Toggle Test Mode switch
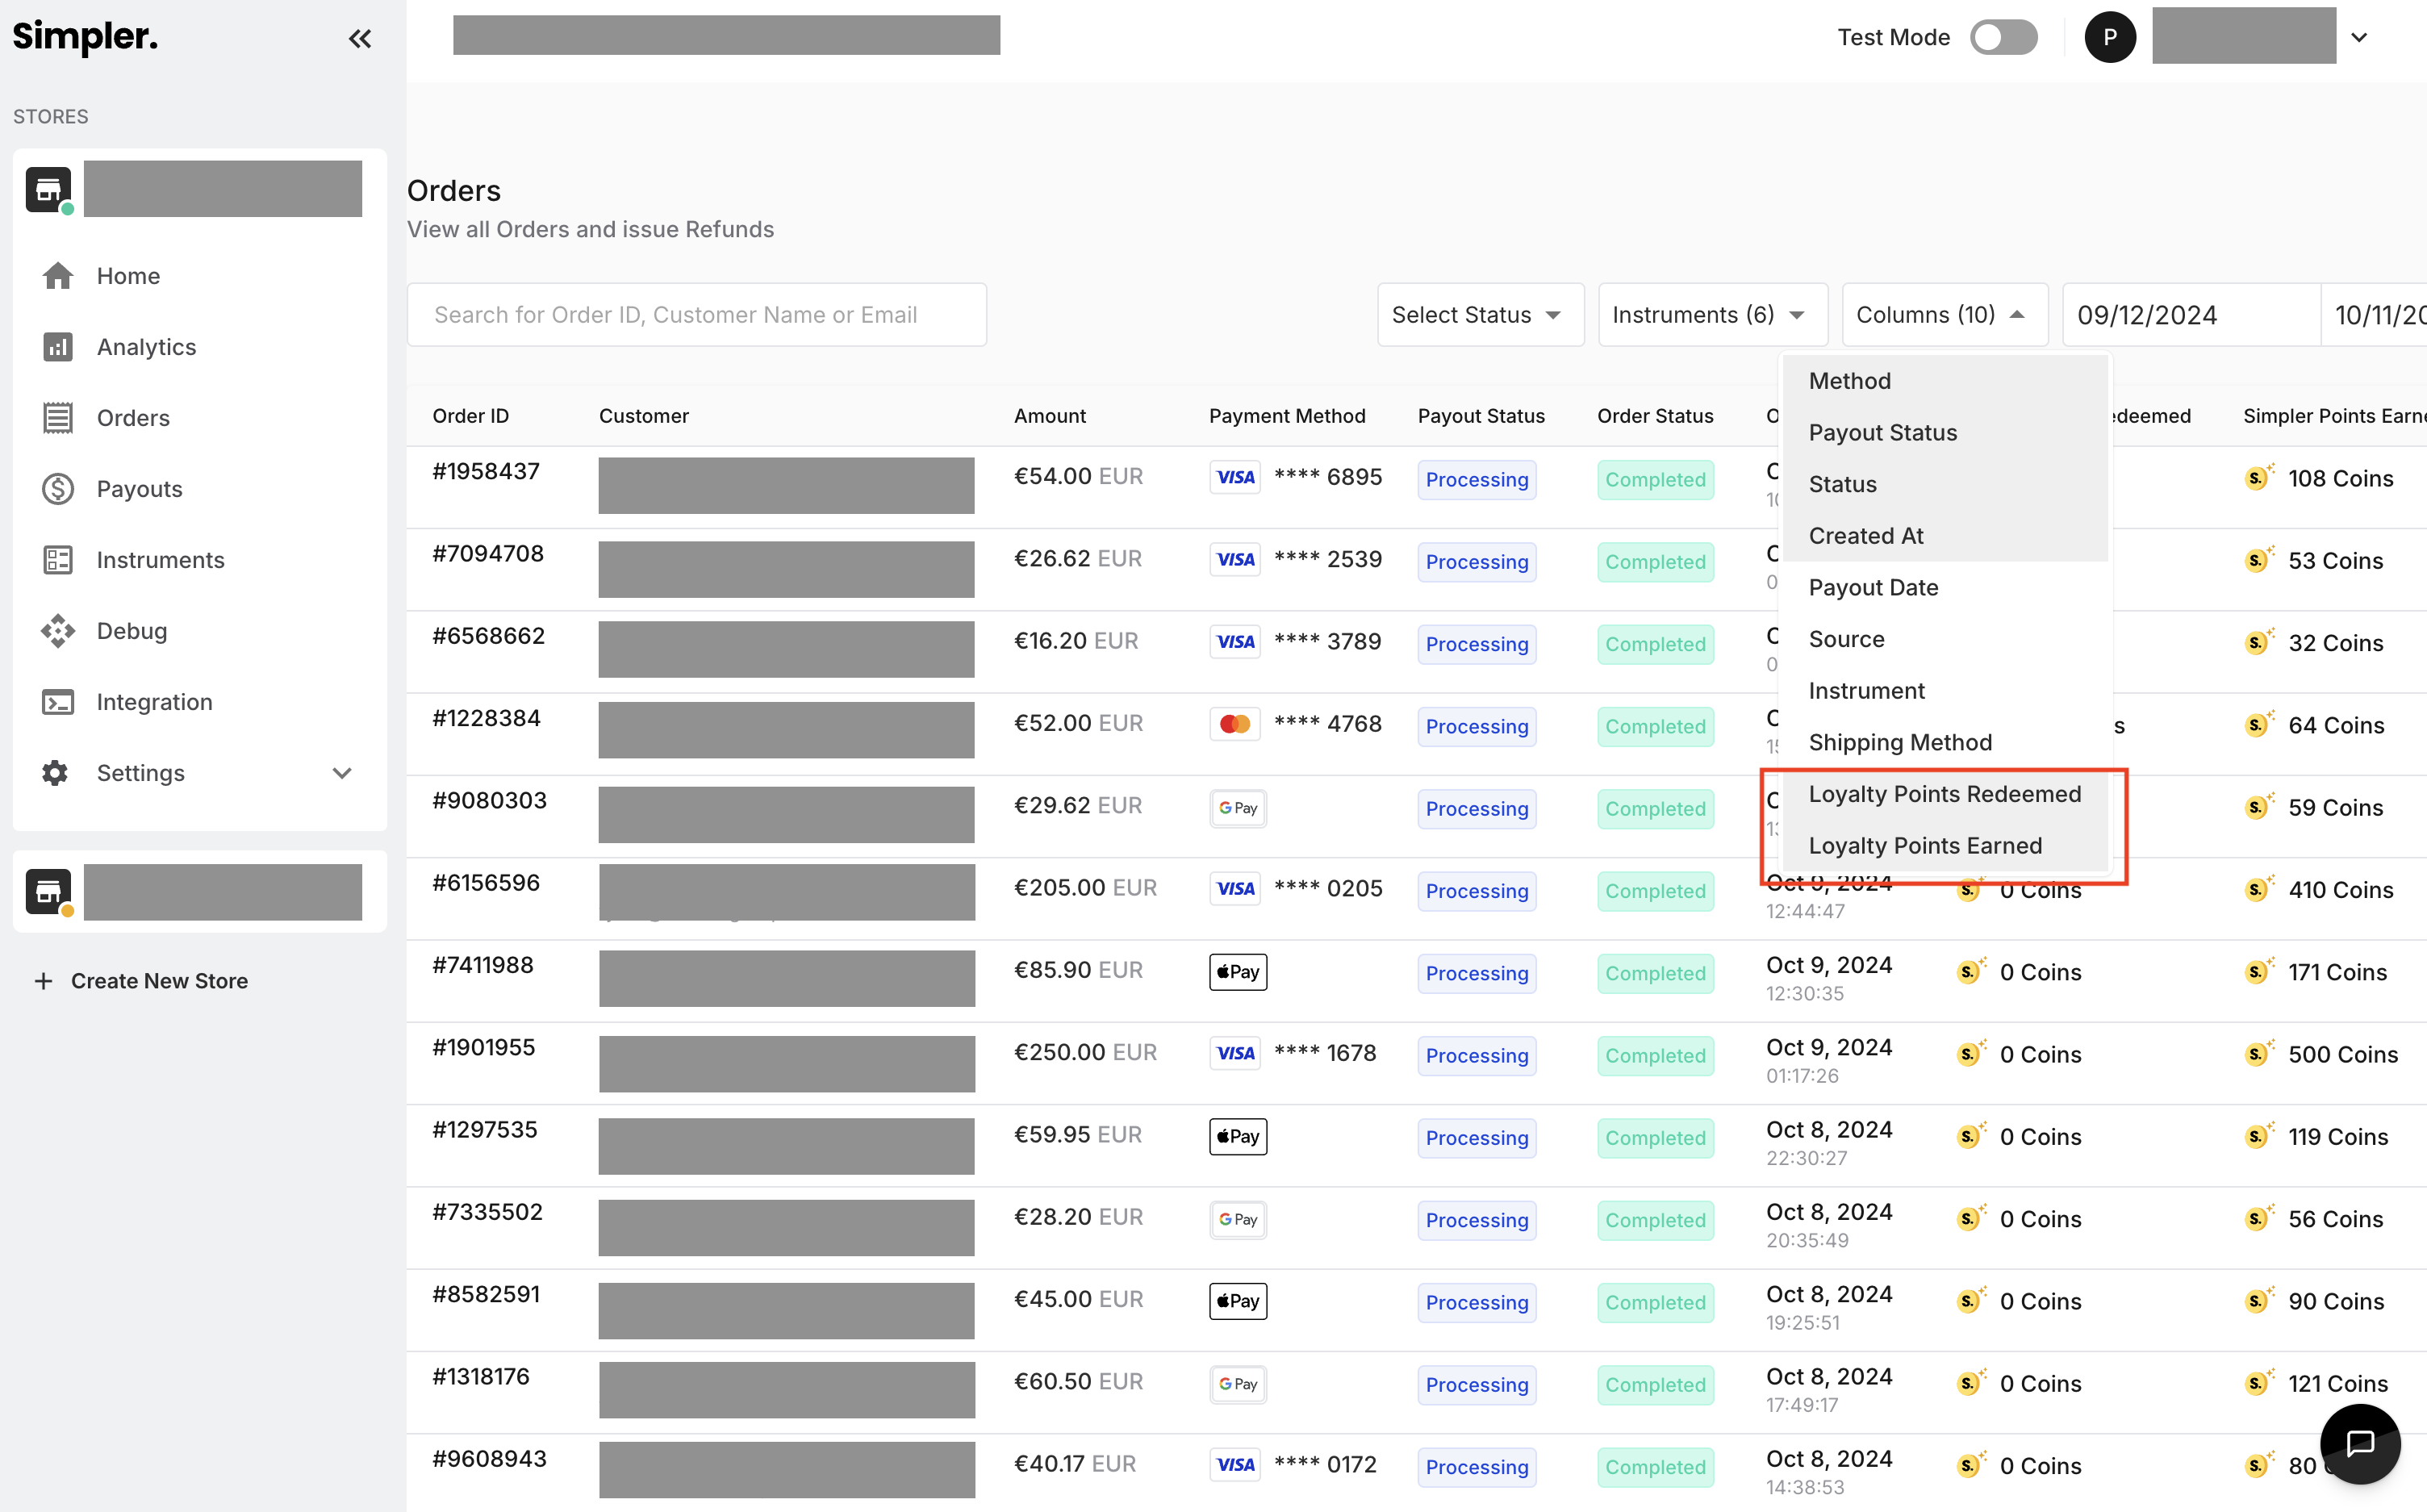 (x=2003, y=37)
